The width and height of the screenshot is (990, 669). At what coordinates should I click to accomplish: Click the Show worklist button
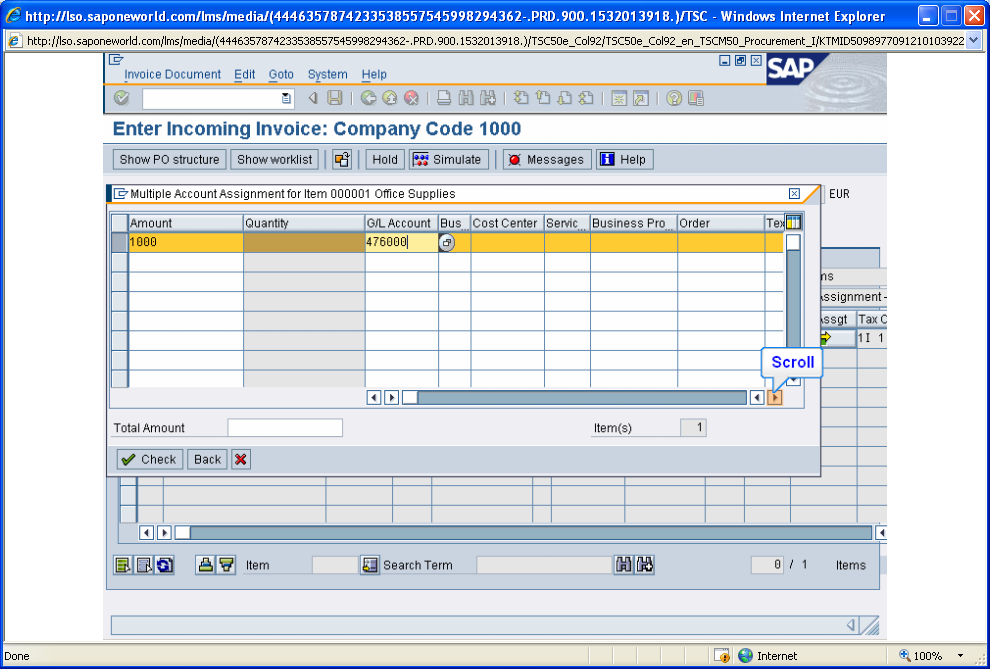click(x=275, y=160)
